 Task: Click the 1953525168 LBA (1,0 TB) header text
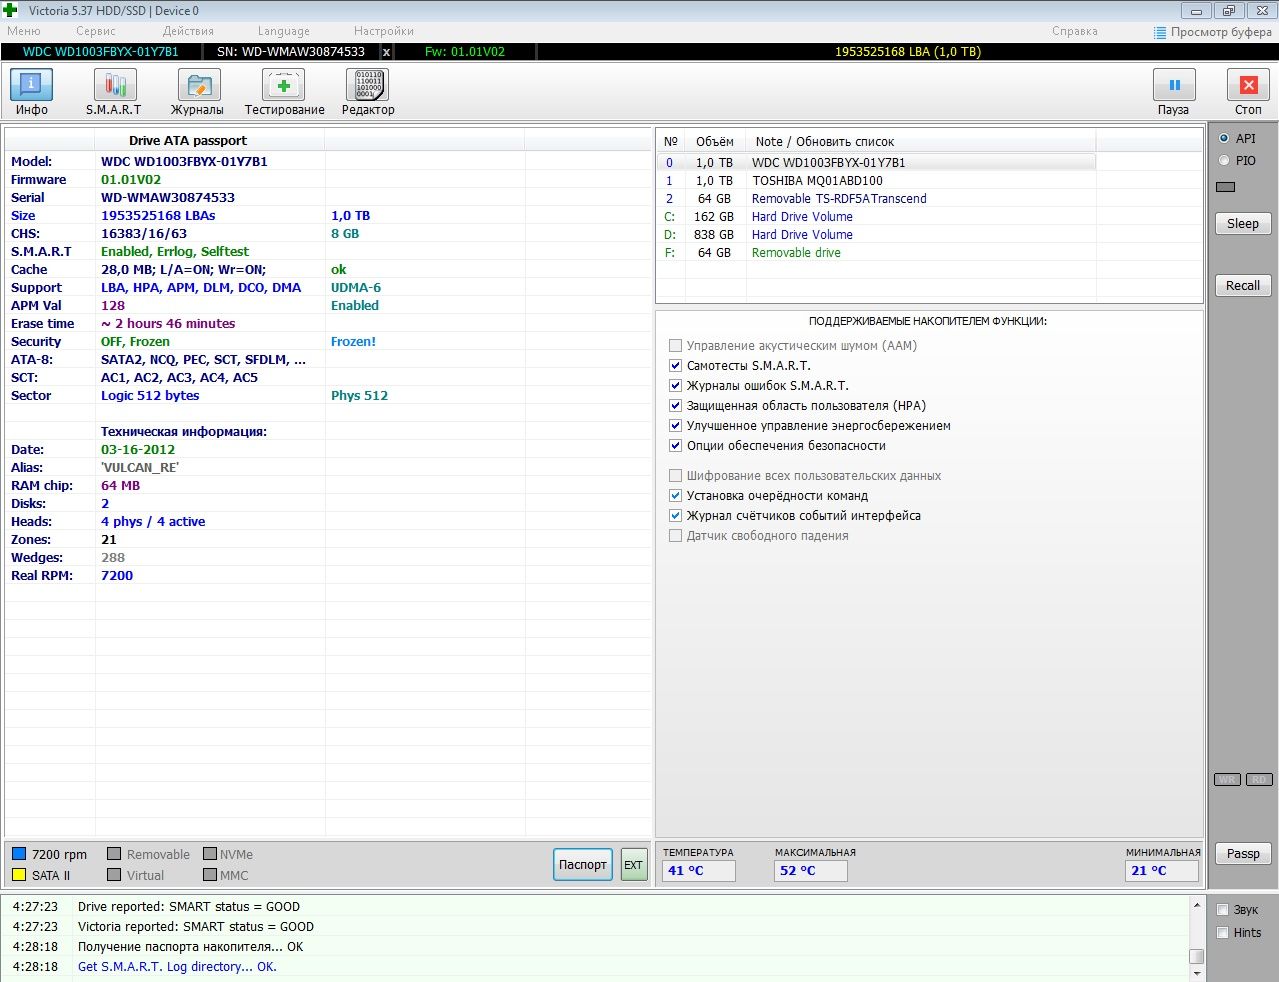[908, 52]
